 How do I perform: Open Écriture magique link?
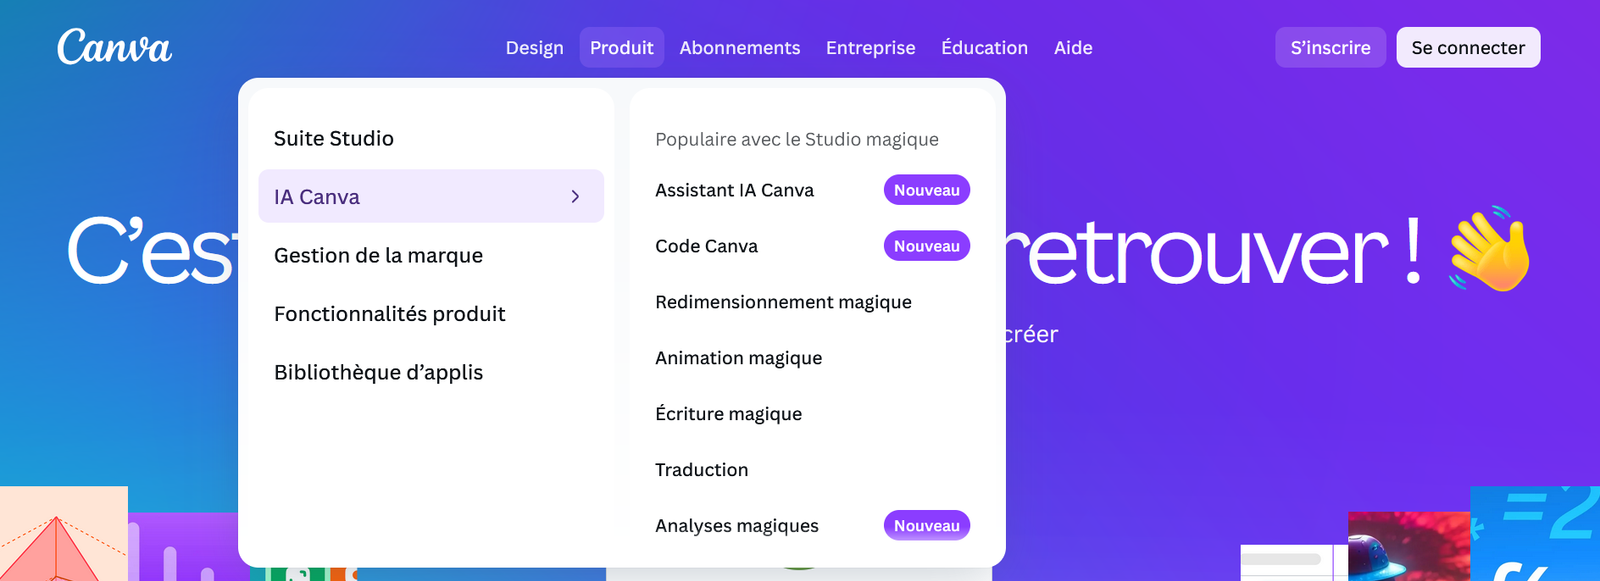coord(728,414)
